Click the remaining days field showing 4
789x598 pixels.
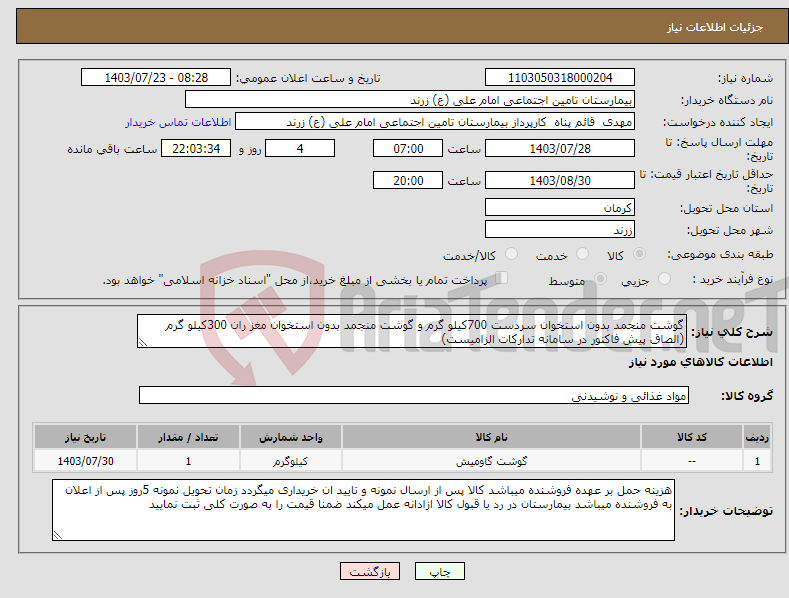[x=300, y=148]
